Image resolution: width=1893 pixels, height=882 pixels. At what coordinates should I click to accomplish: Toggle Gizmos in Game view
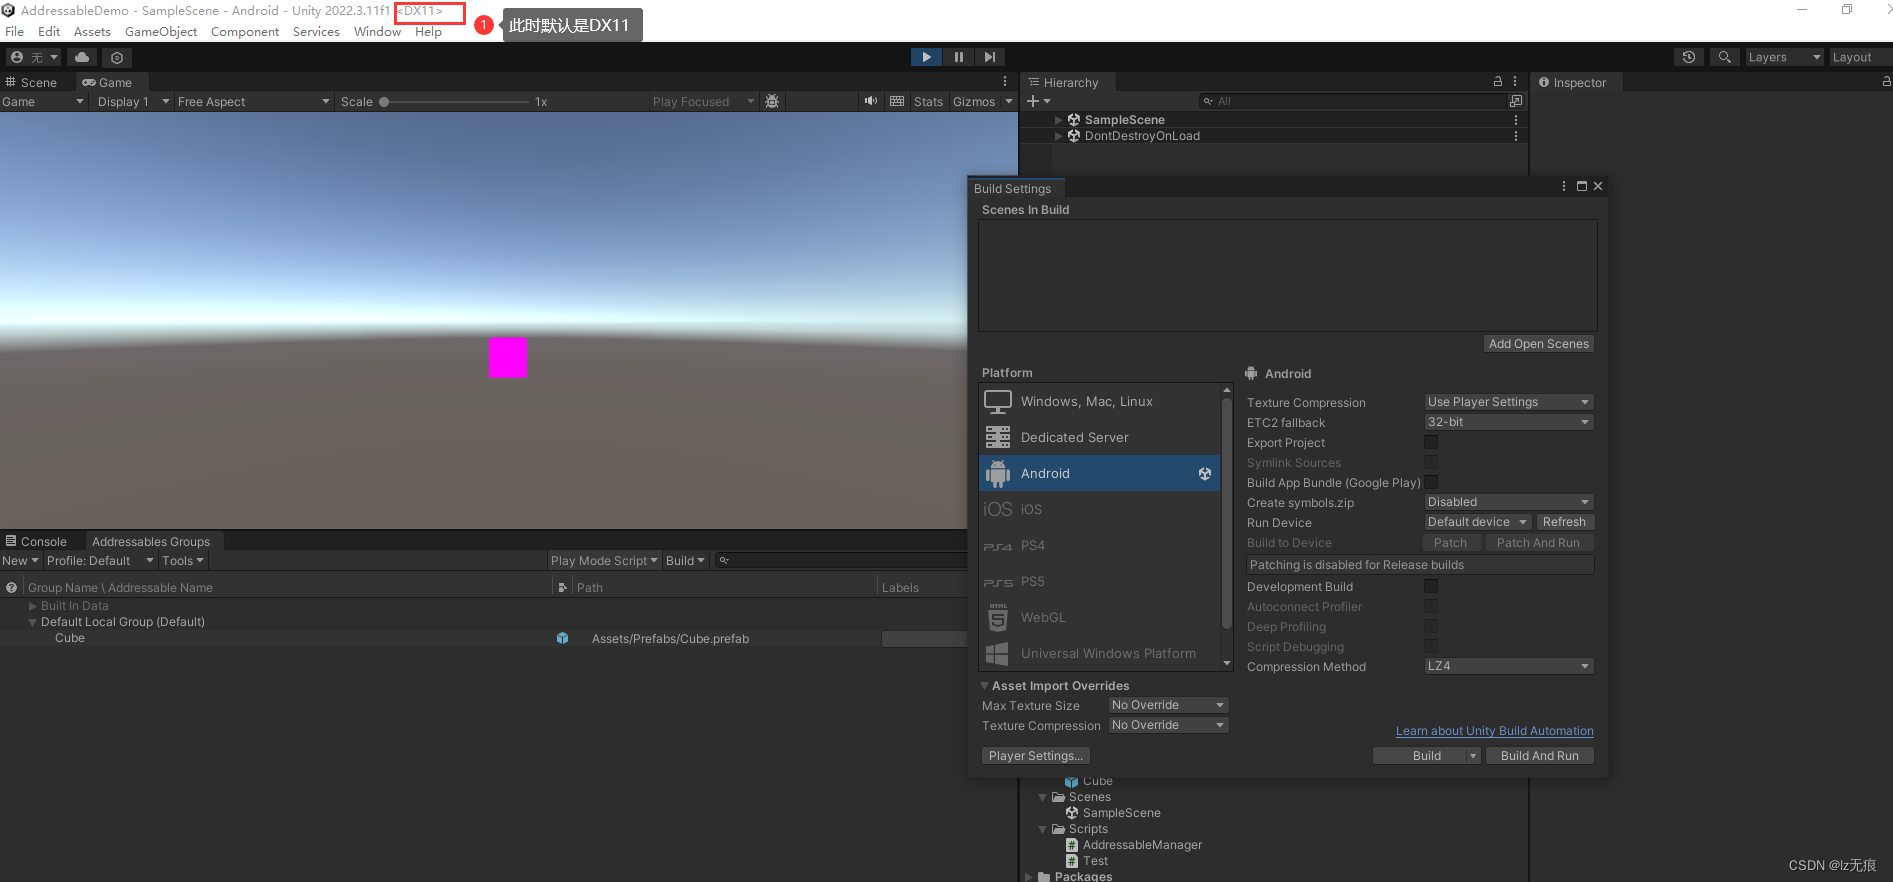pyautogui.click(x=974, y=102)
